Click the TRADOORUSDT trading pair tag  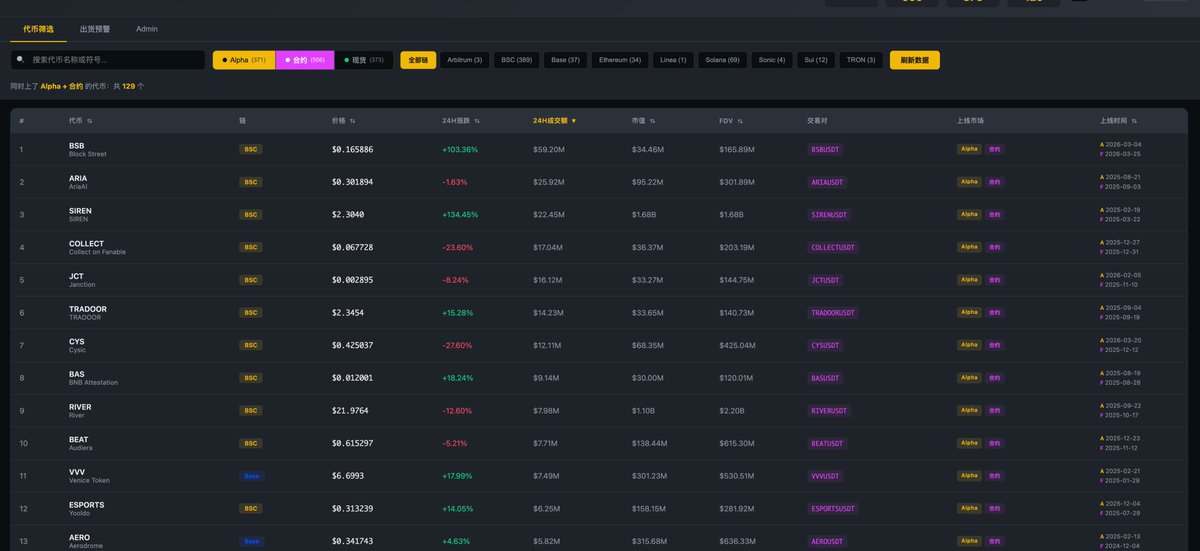(833, 313)
